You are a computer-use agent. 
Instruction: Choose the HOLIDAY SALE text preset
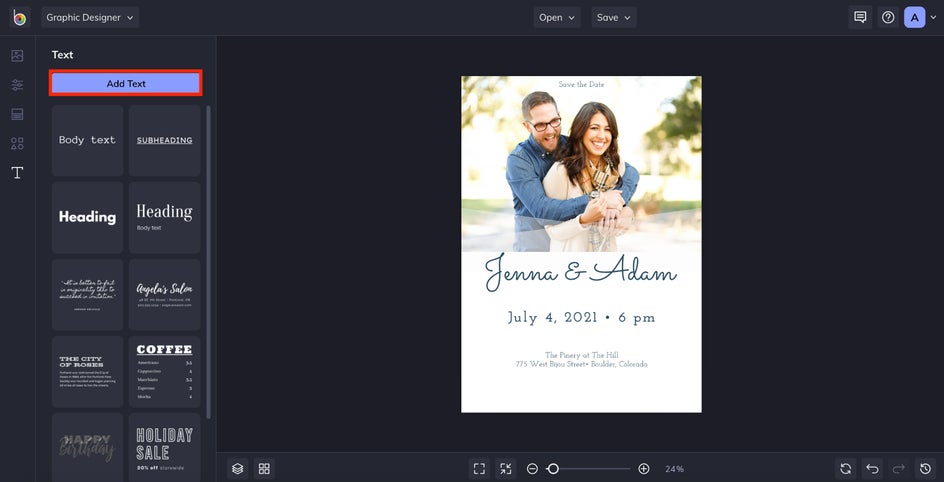[164, 447]
